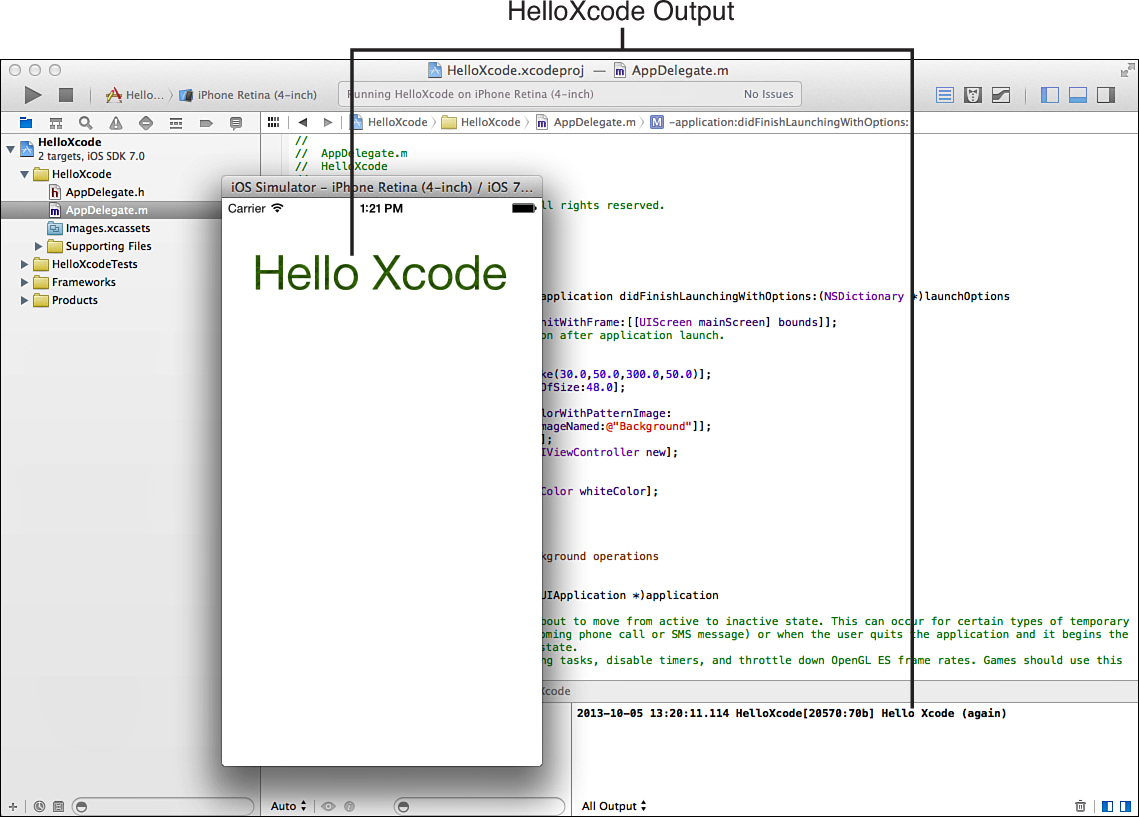Go back in editor history
Image resolution: width=1139 pixels, height=817 pixels.
click(303, 122)
